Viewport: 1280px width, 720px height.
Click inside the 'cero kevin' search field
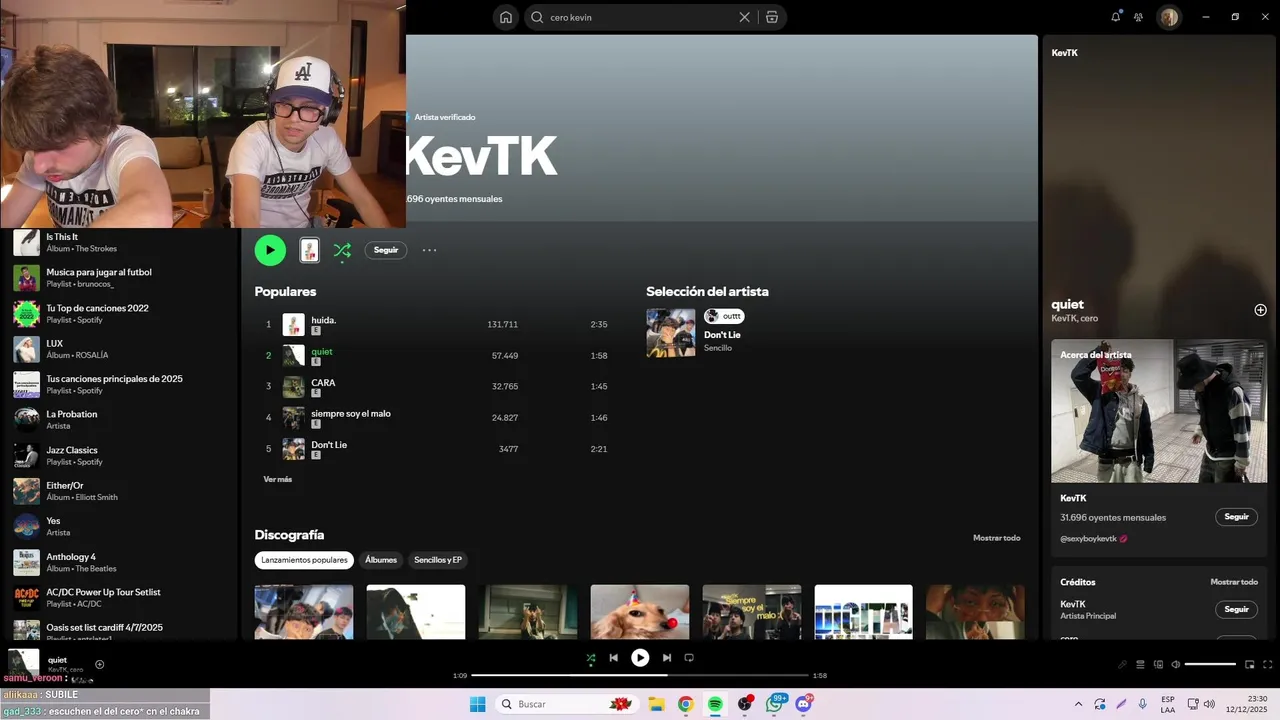(640, 17)
